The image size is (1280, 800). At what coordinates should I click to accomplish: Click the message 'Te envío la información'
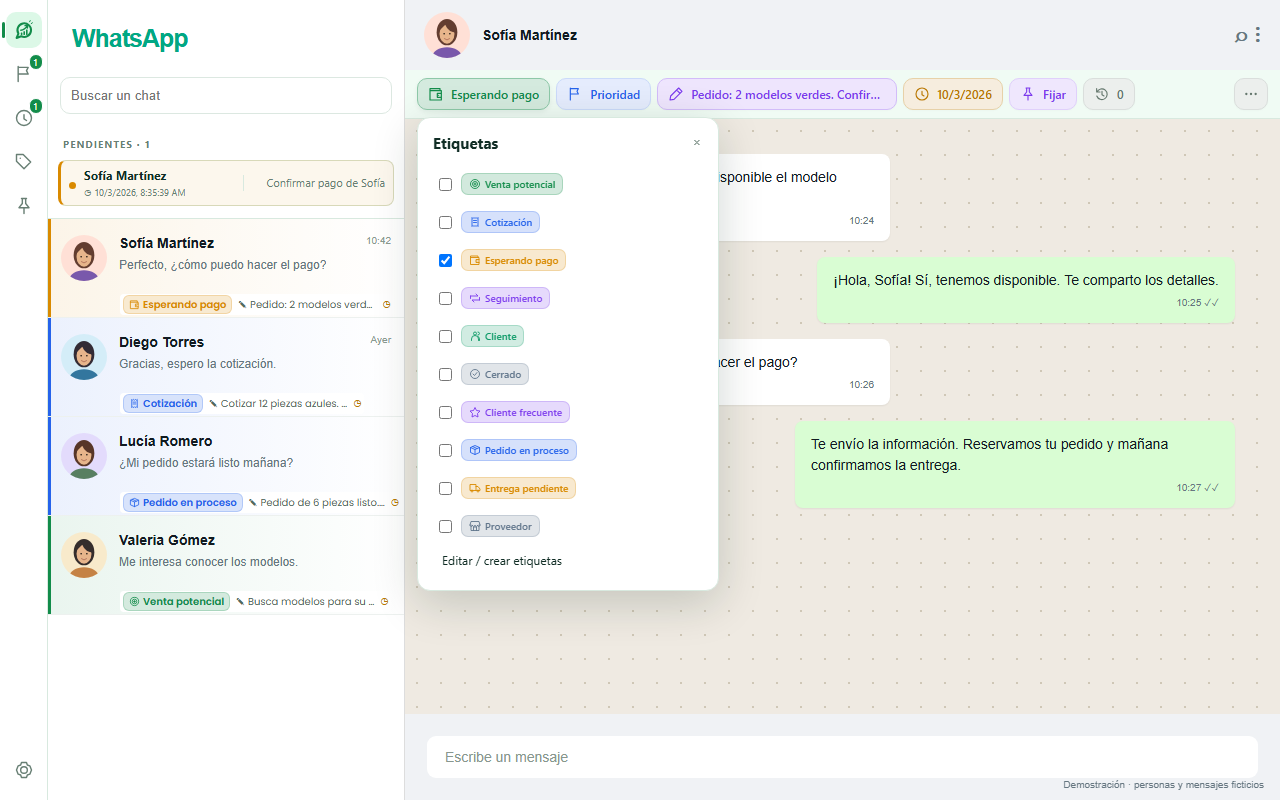1015,464
